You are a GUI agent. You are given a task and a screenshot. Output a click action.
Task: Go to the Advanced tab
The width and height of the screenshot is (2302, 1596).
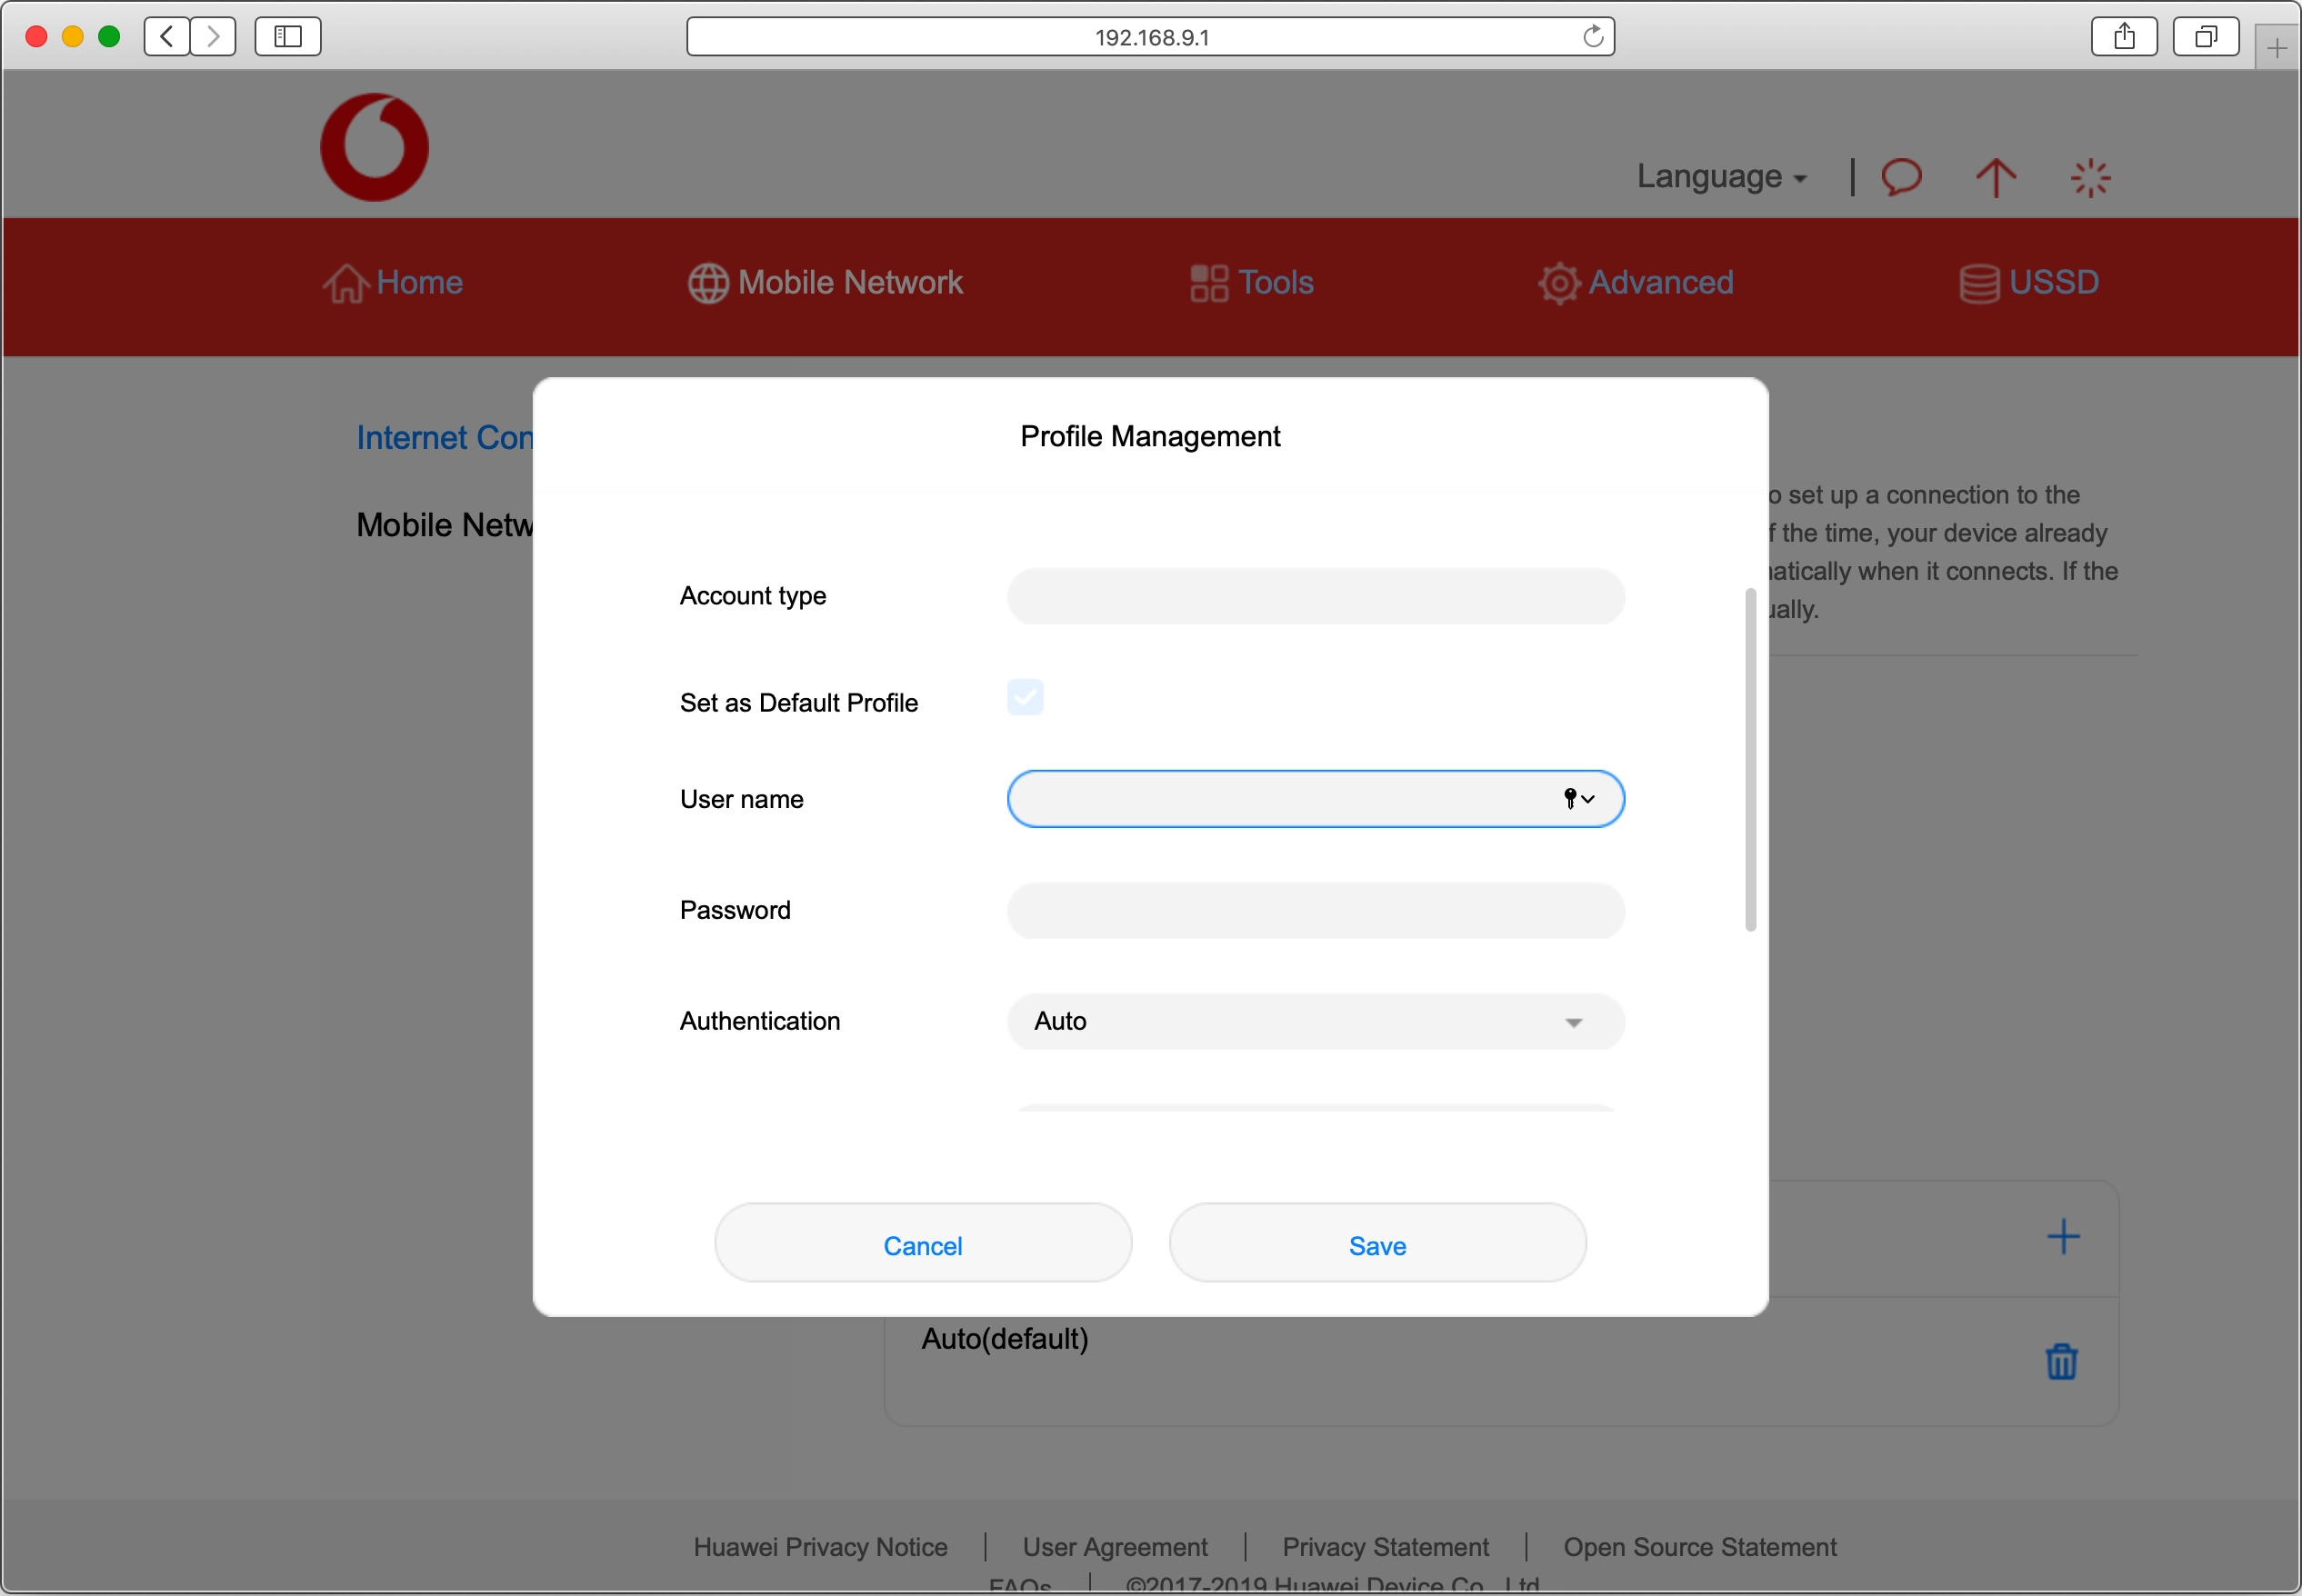pos(1635,283)
